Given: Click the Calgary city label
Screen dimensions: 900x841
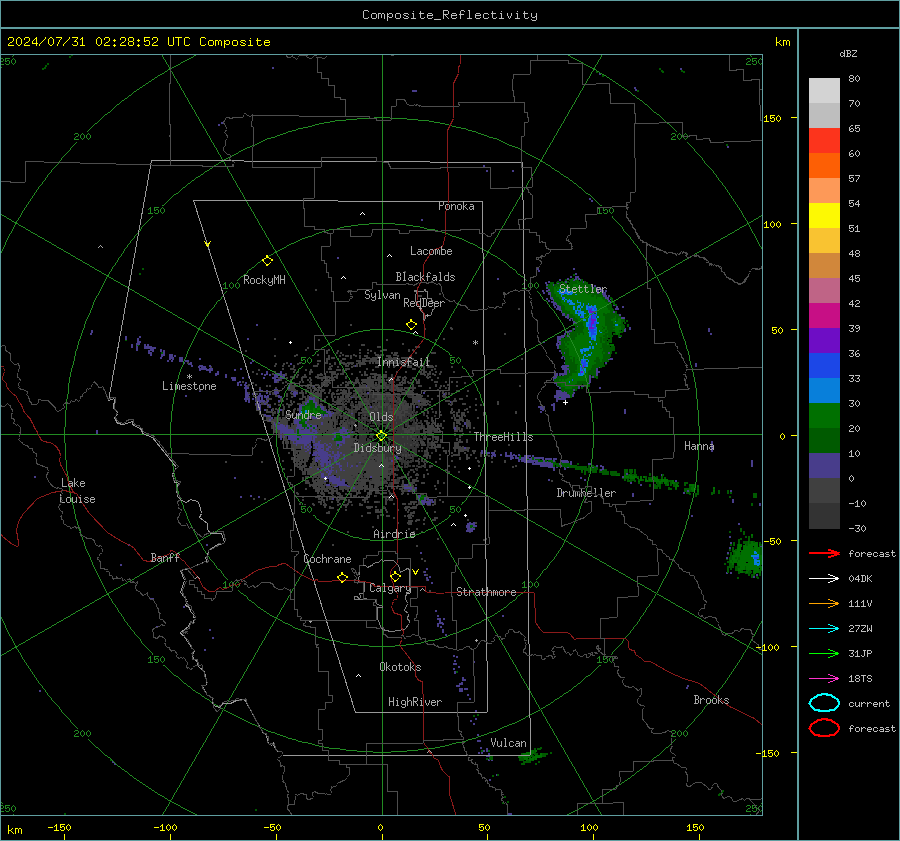Looking at the screenshot, I should (x=390, y=588).
